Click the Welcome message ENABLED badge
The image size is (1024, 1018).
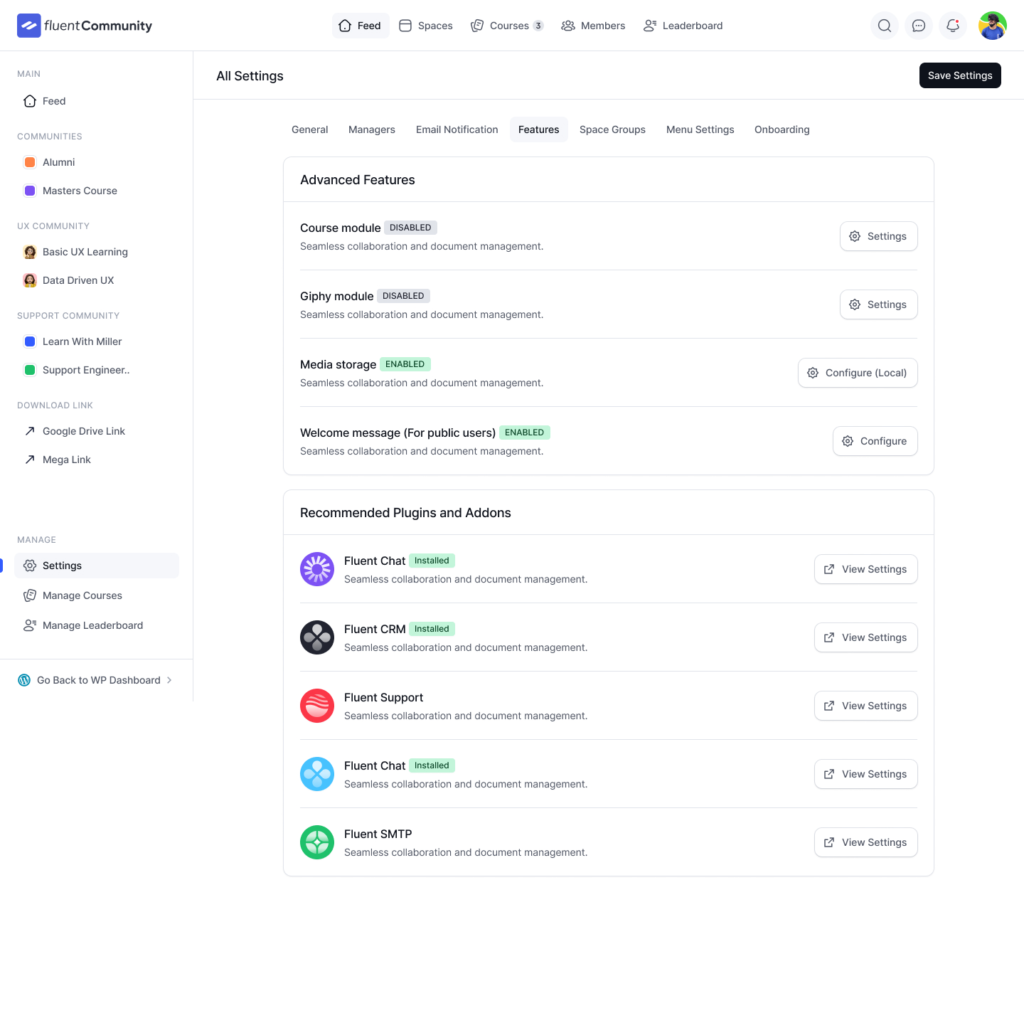pos(524,432)
